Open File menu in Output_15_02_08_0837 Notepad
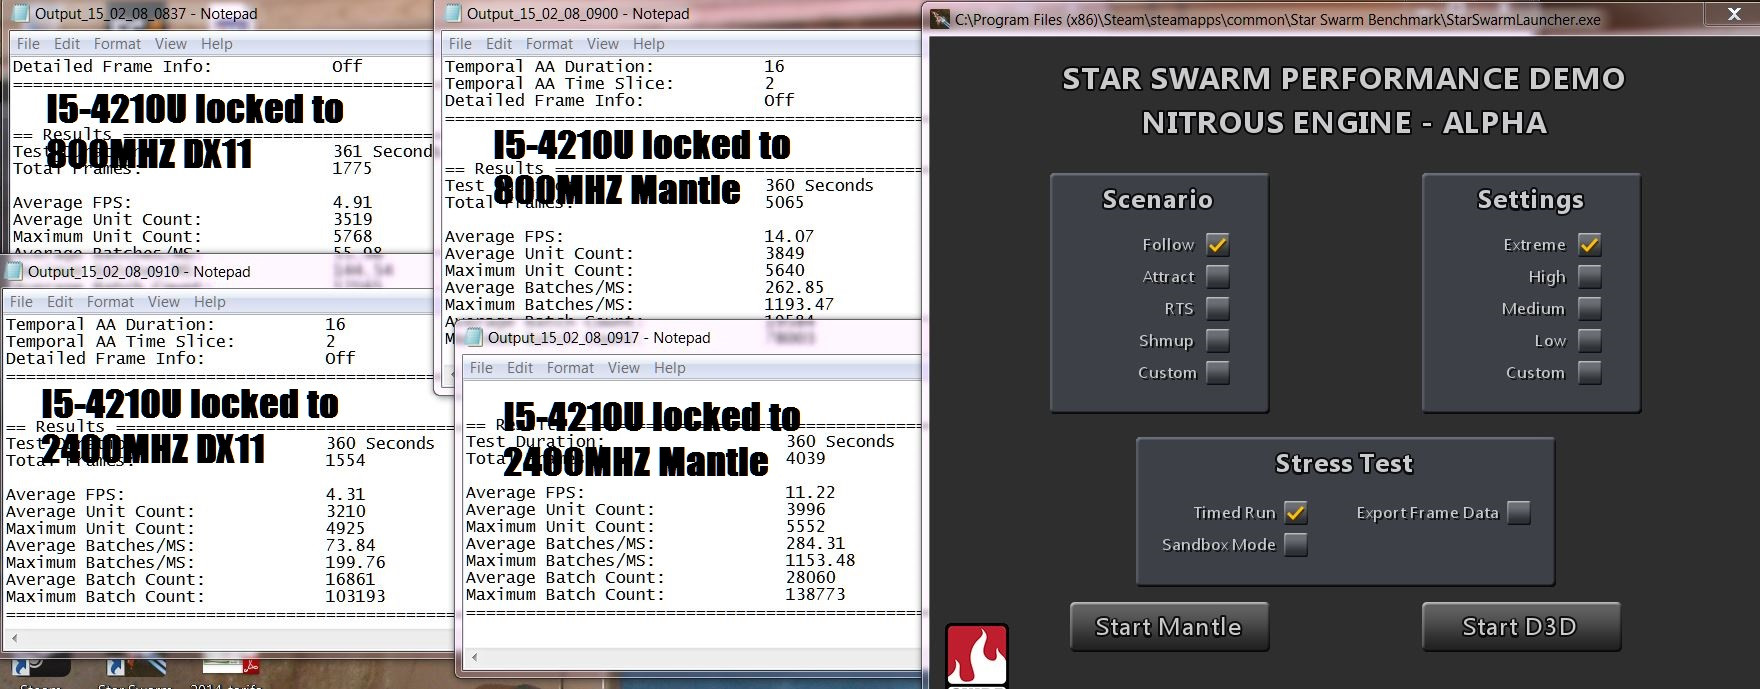This screenshot has height=689, width=1760. [28, 44]
